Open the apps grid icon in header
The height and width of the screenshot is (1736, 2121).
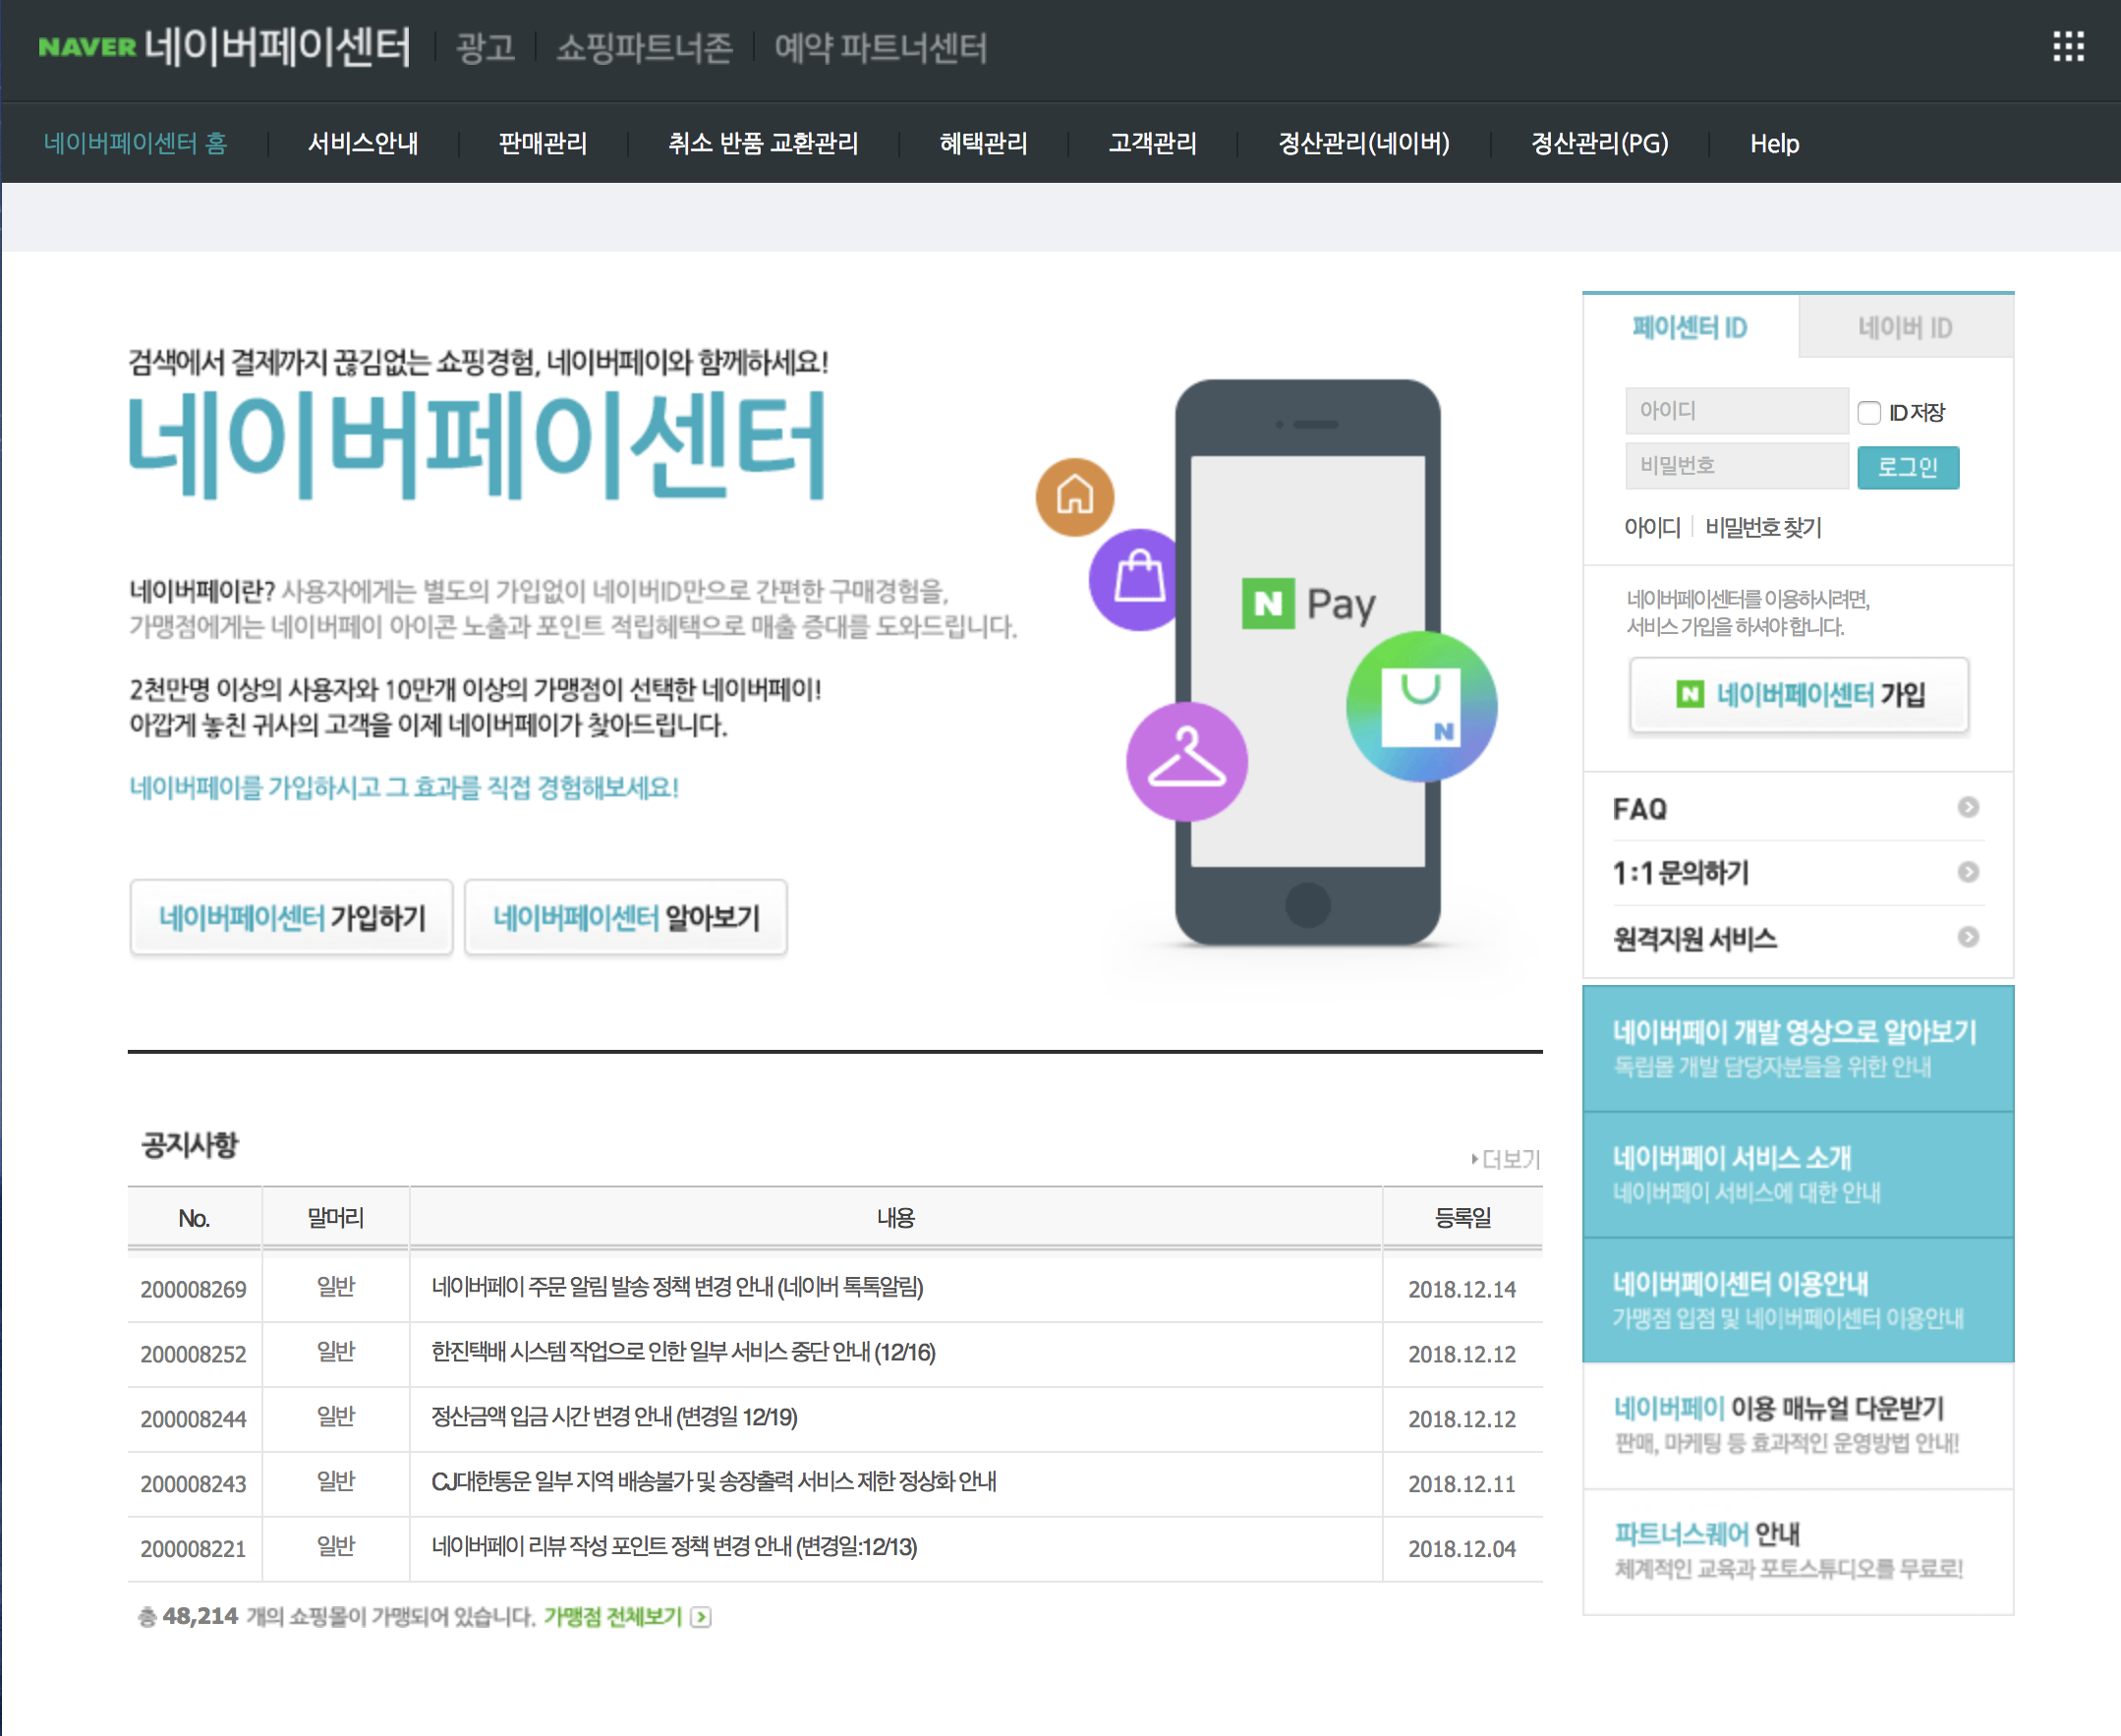click(2068, 46)
